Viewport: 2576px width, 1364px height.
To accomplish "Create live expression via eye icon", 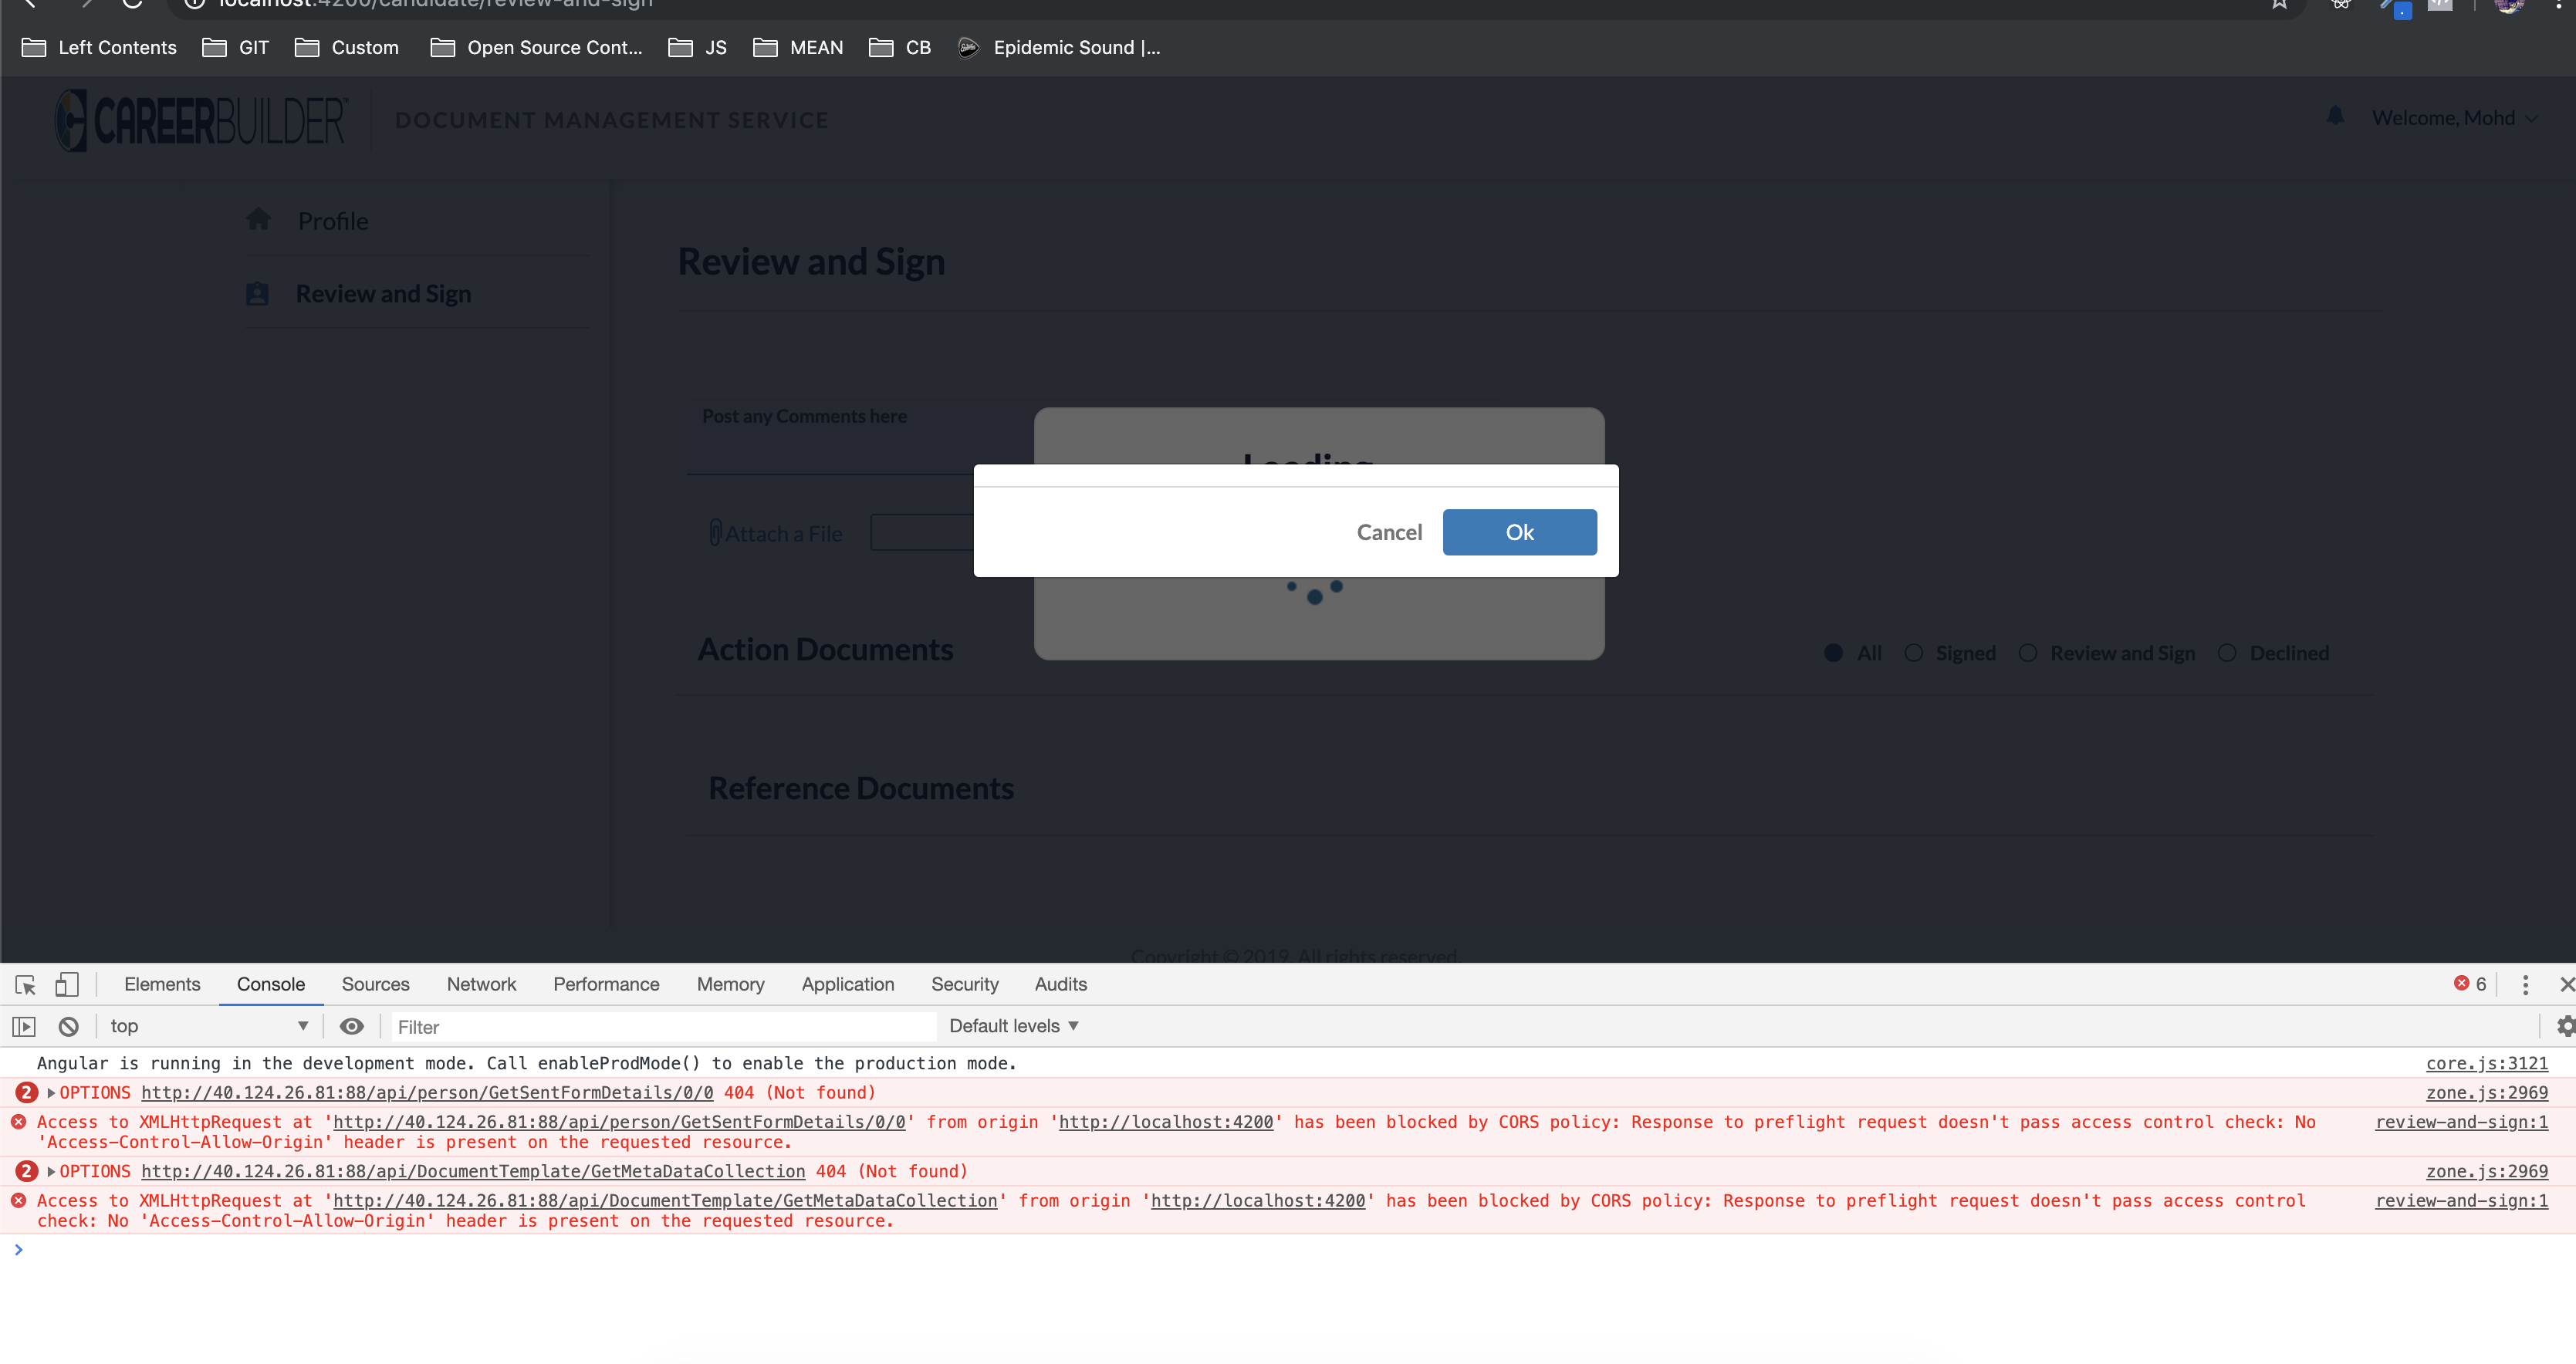I will point(351,1026).
